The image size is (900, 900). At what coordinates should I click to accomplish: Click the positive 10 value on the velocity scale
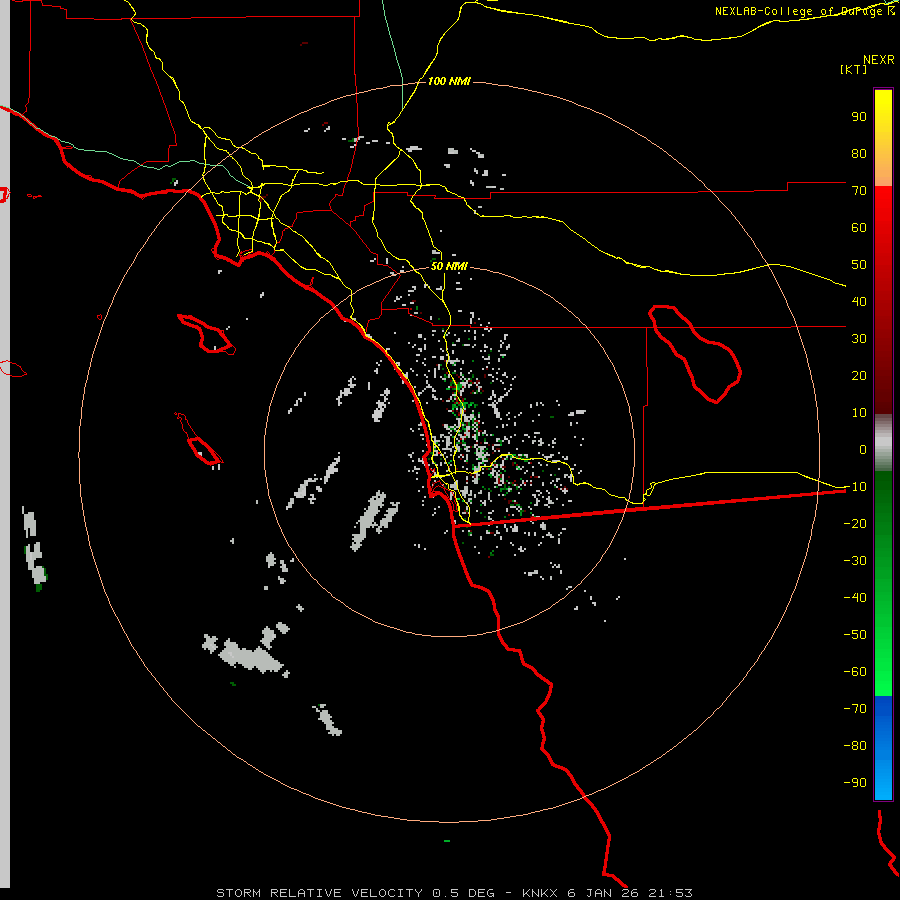(859, 413)
